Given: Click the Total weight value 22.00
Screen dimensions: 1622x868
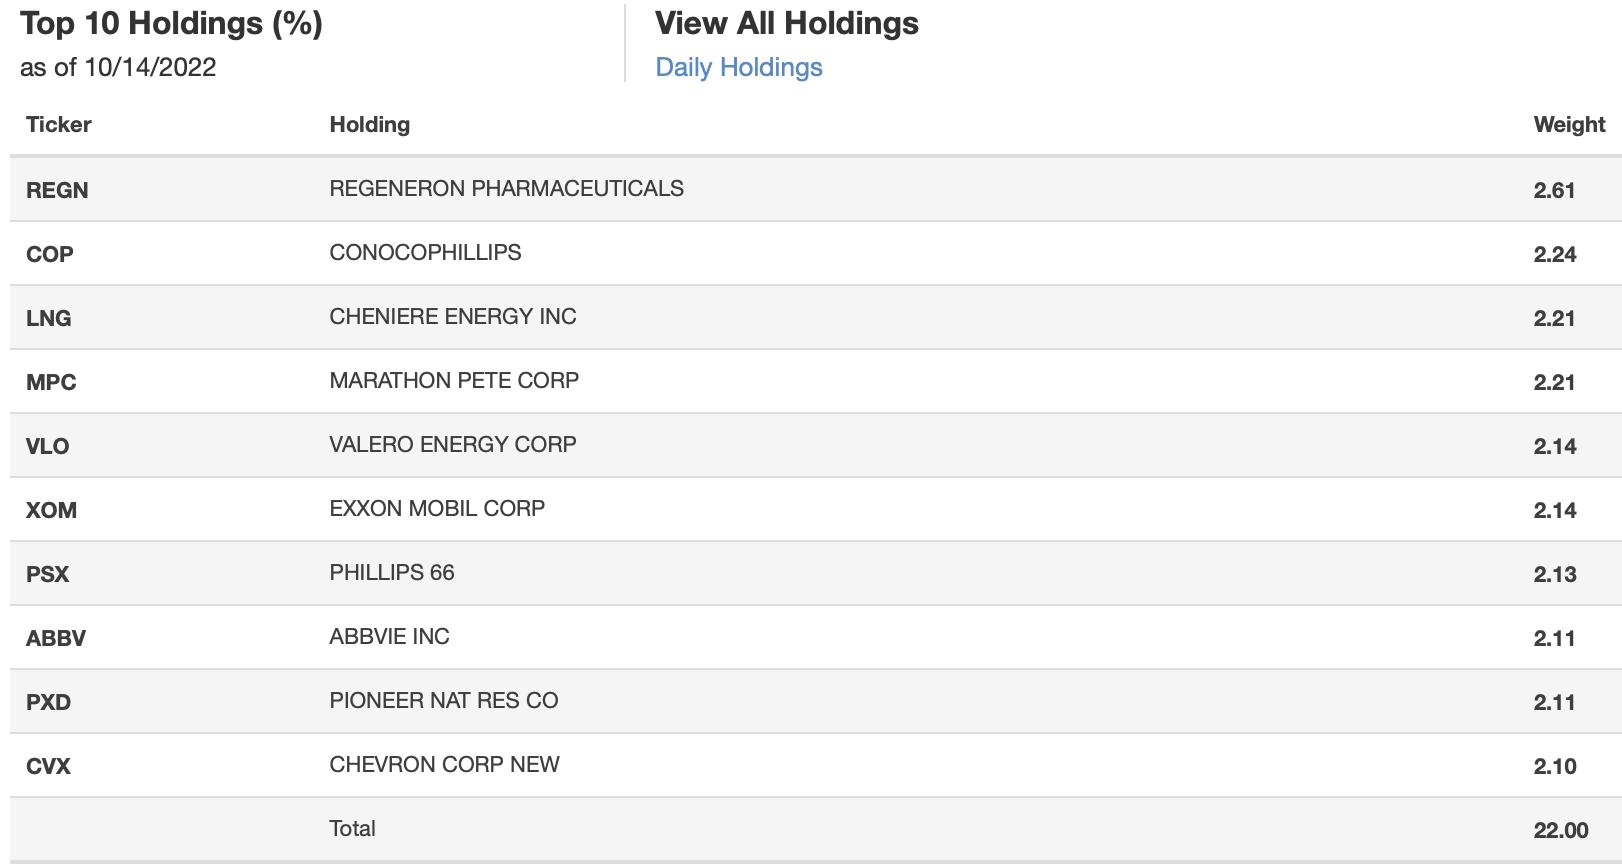Looking at the screenshot, I should 1561,830.
